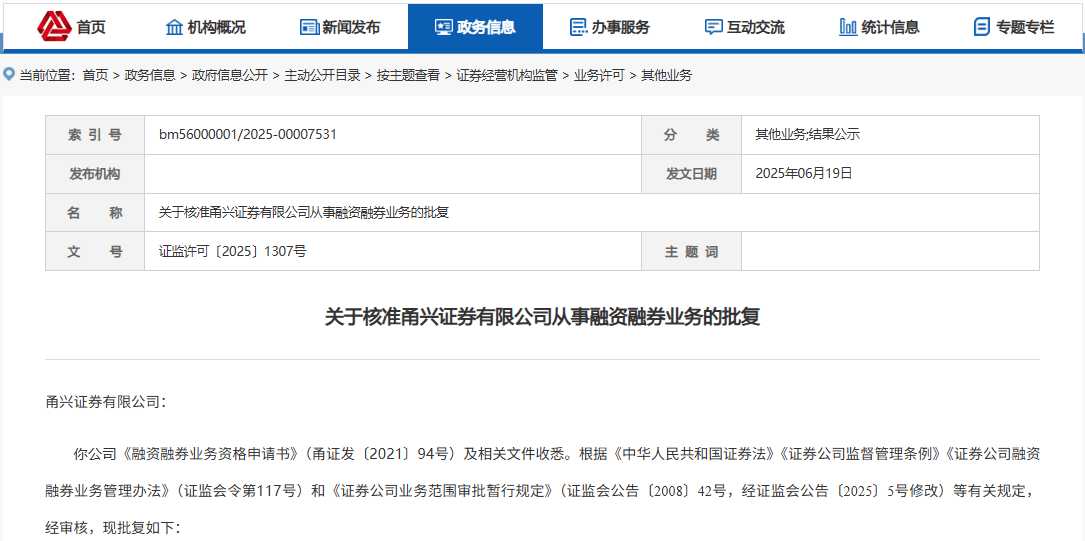Click the classification value 其他业务;结果公示

coord(807,135)
